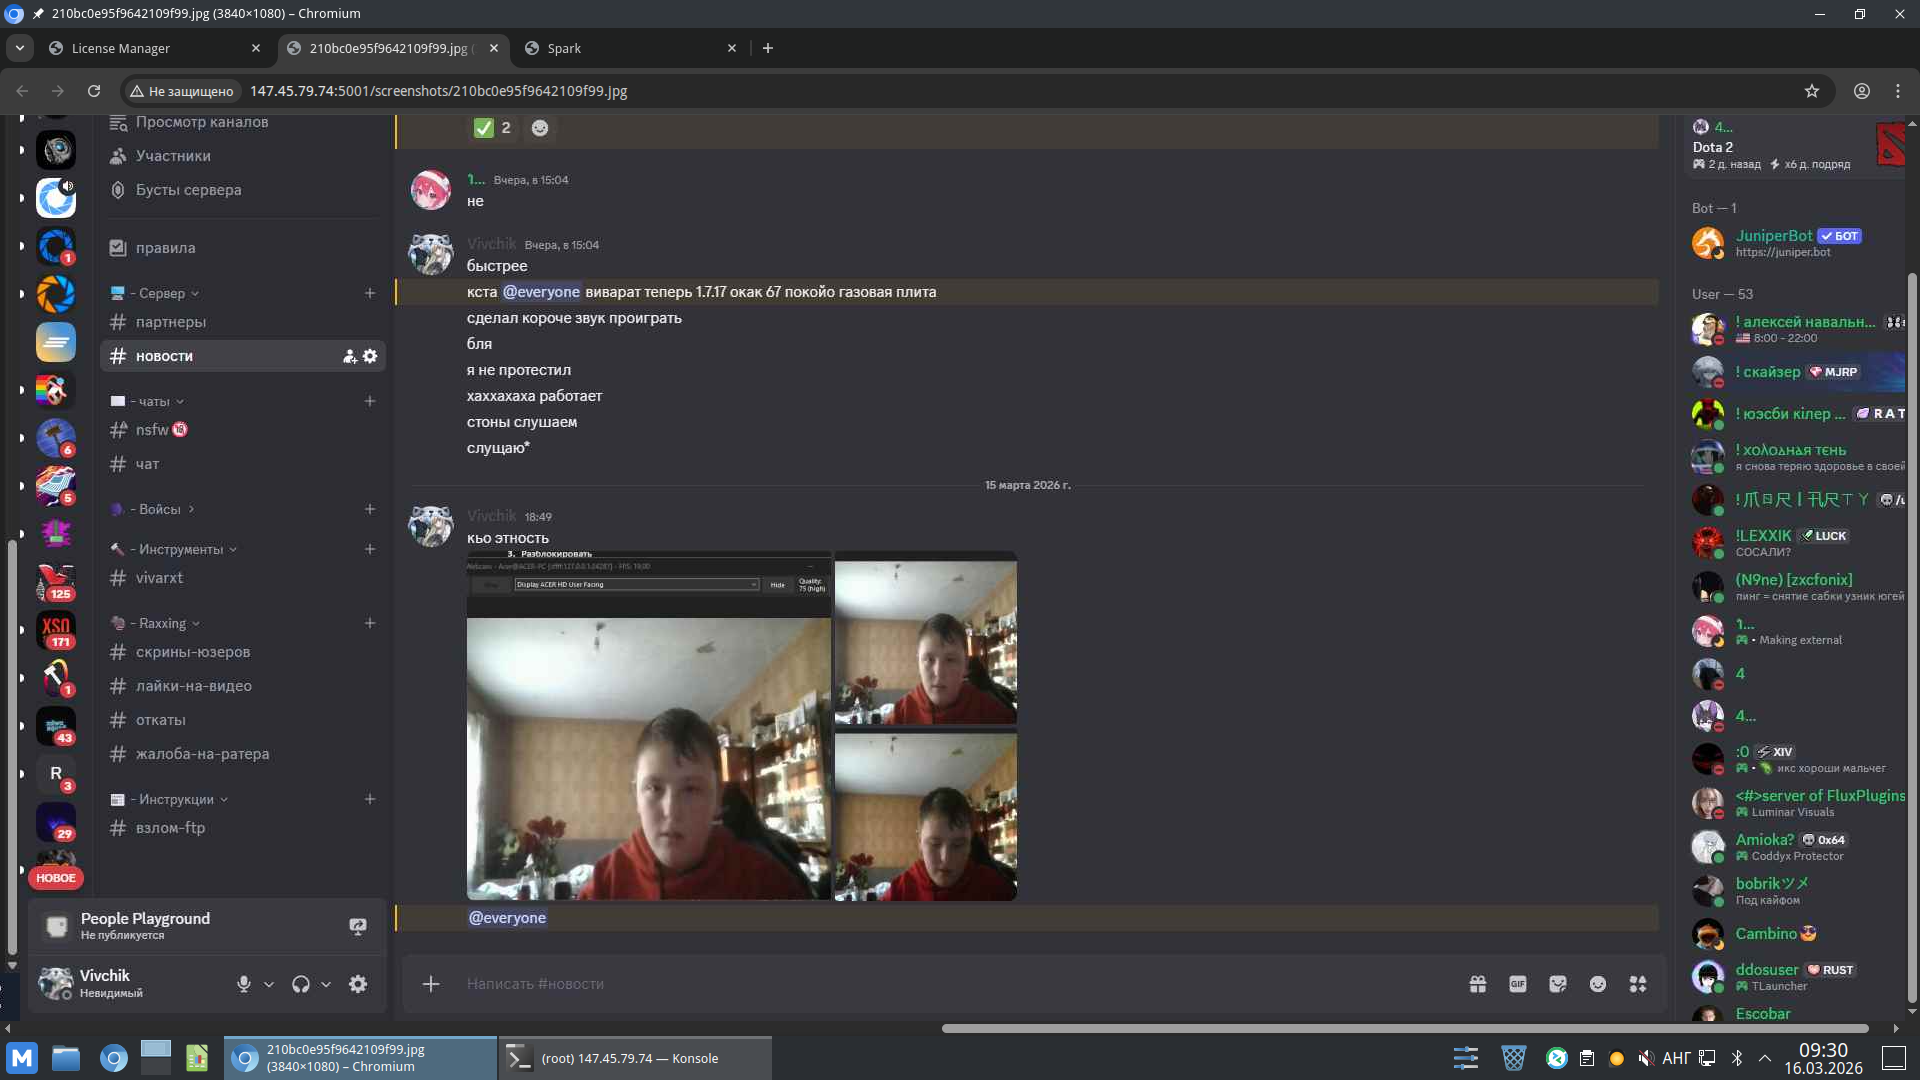Collapse the Сервер channel category
This screenshot has width=1920, height=1080.
point(162,293)
